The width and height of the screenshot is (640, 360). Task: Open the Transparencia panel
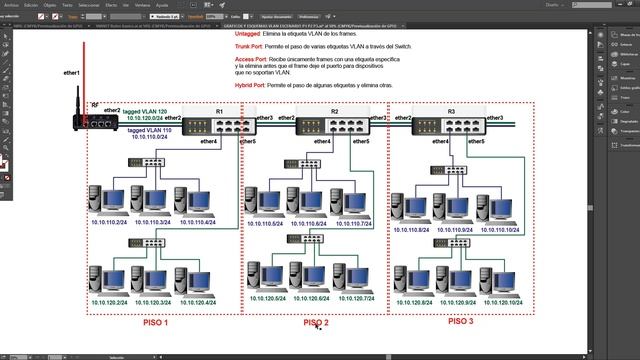[x=624, y=131]
